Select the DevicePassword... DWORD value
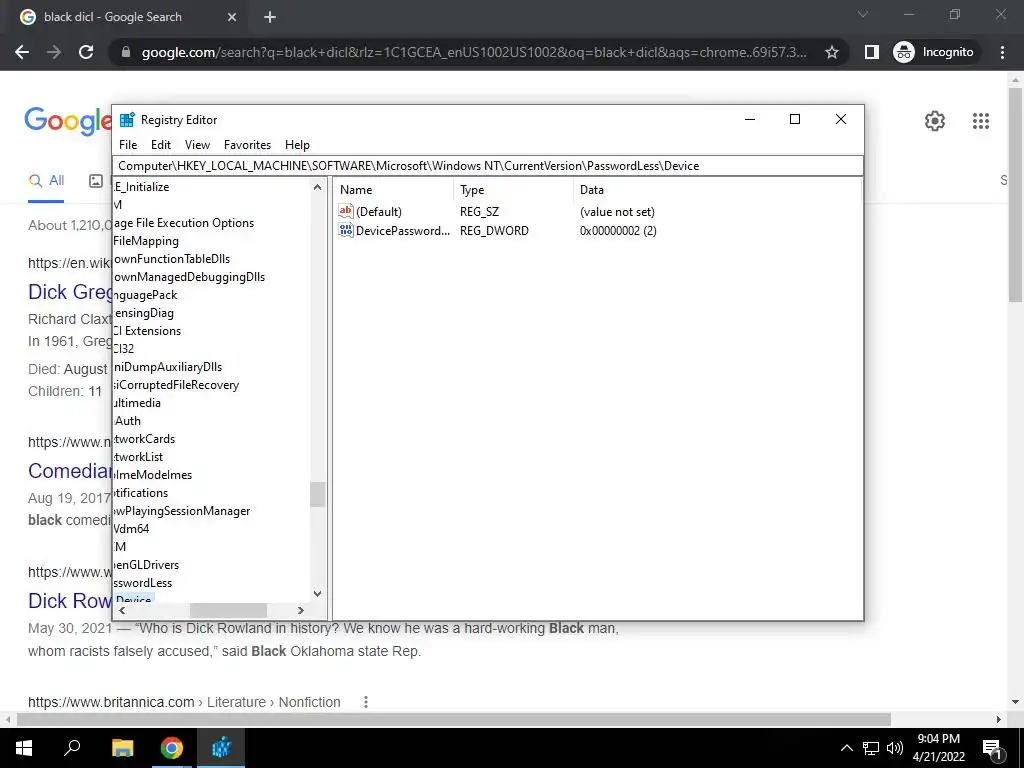Viewport: 1024px width, 768px height. [x=403, y=231]
